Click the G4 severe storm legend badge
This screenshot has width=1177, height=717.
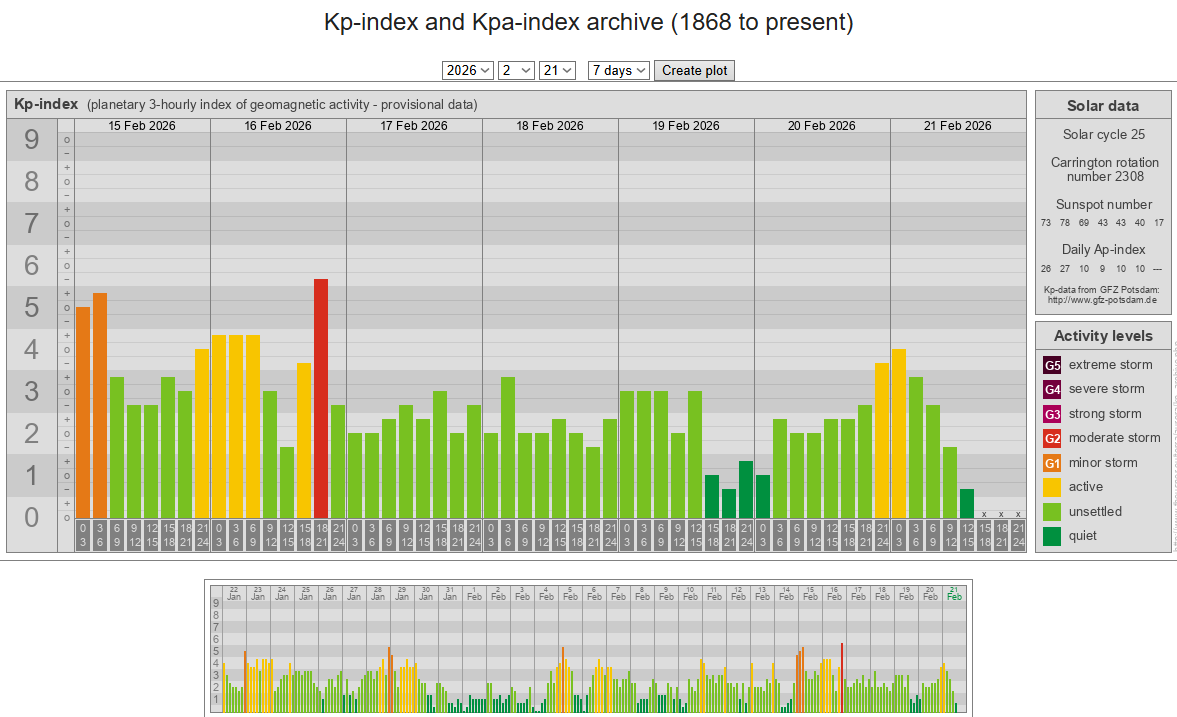1052,389
